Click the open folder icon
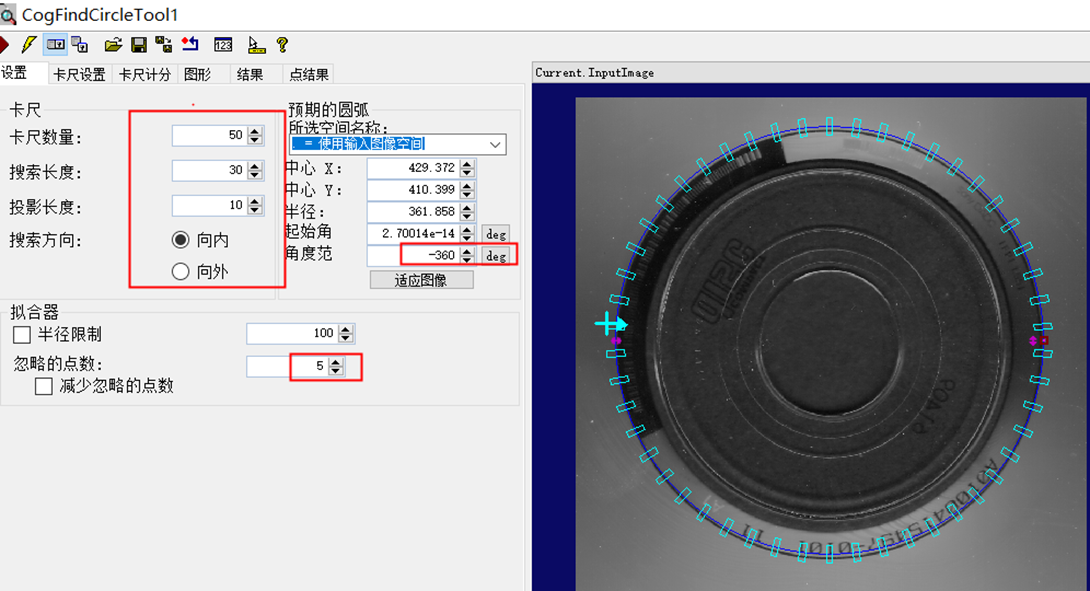This screenshot has height=591, width=1090. 113,45
